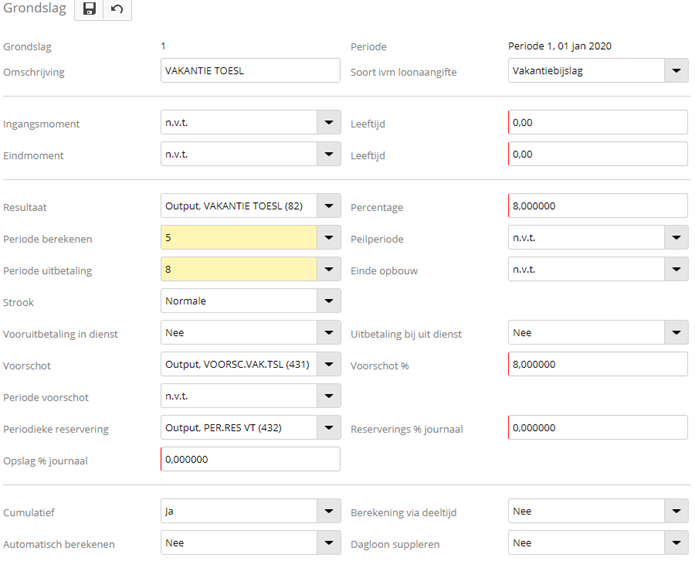Expand the Eindmoment dropdown
This screenshot has height=561, width=695.
coord(329,154)
